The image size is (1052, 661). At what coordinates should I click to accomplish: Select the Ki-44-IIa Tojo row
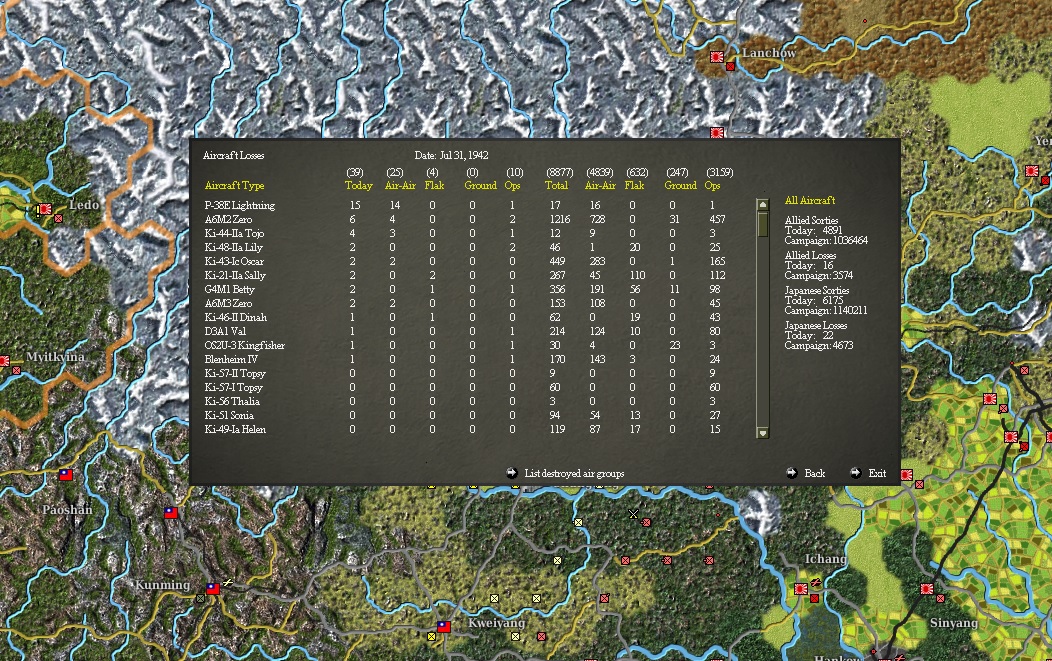pos(466,234)
